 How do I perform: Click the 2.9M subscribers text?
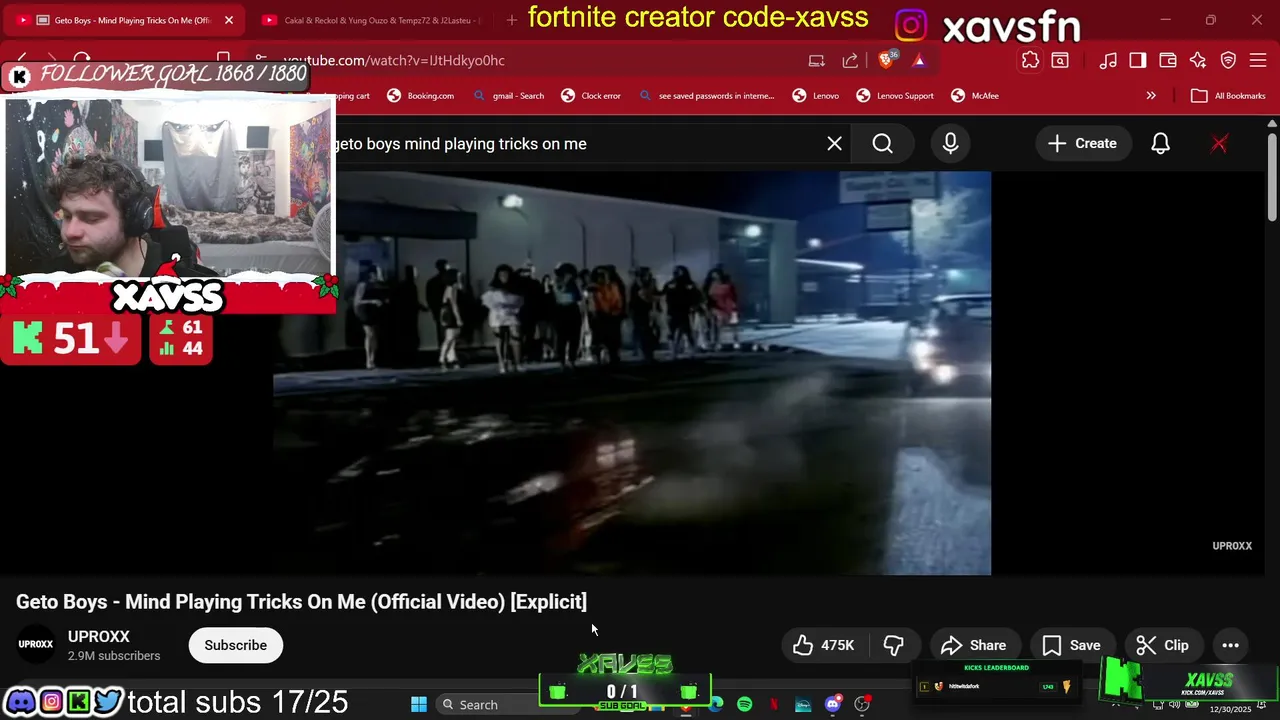click(114, 656)
